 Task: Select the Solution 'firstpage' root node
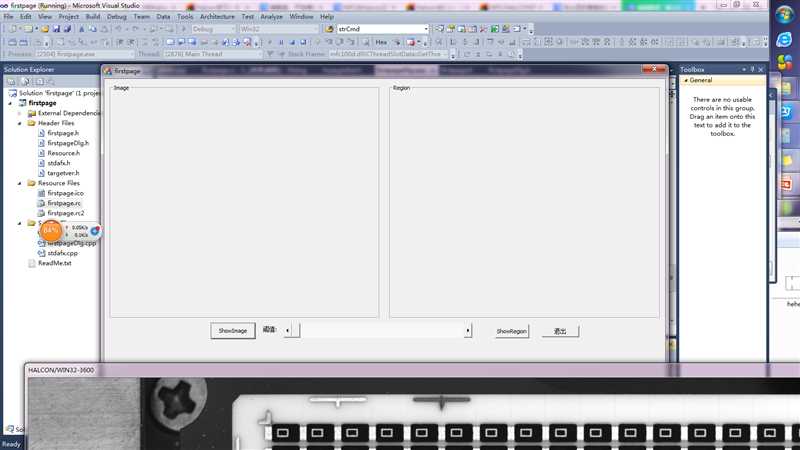tap(59, 93)
